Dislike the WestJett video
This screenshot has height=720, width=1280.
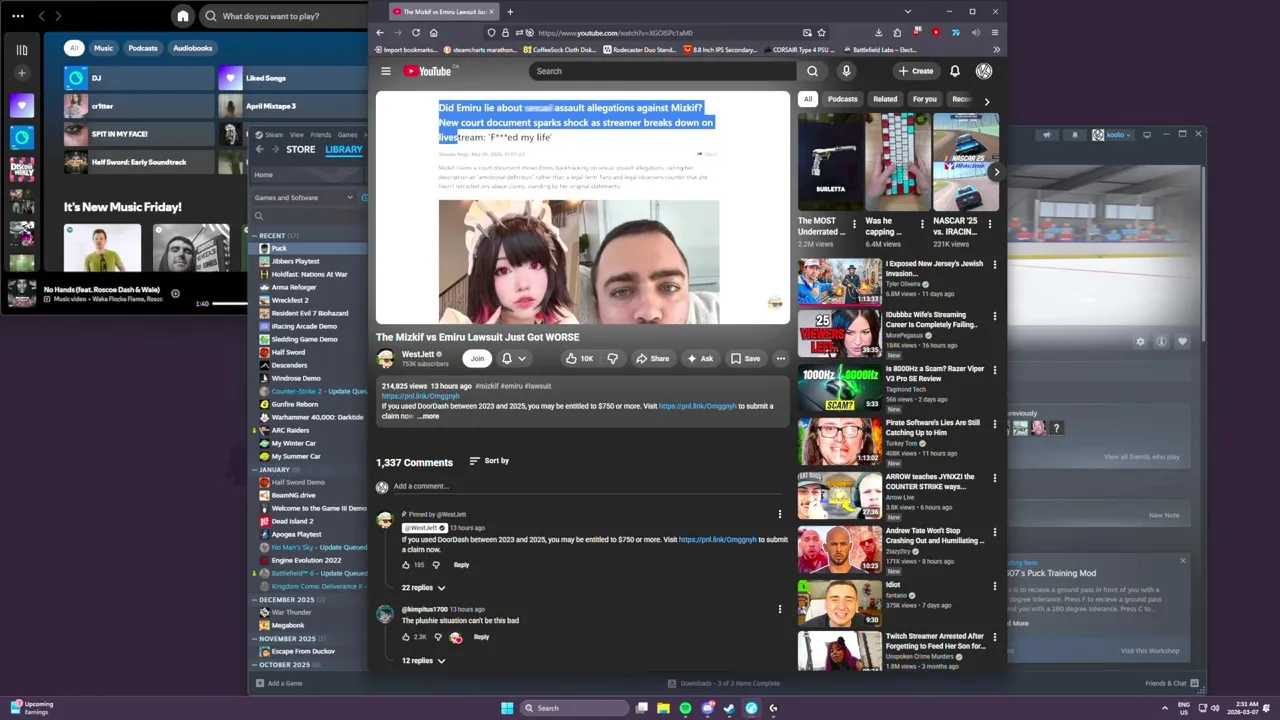point(612,358)
